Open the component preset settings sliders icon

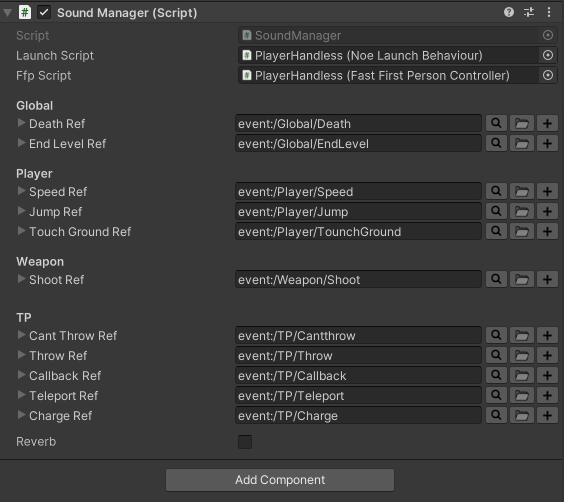point(529,12)
